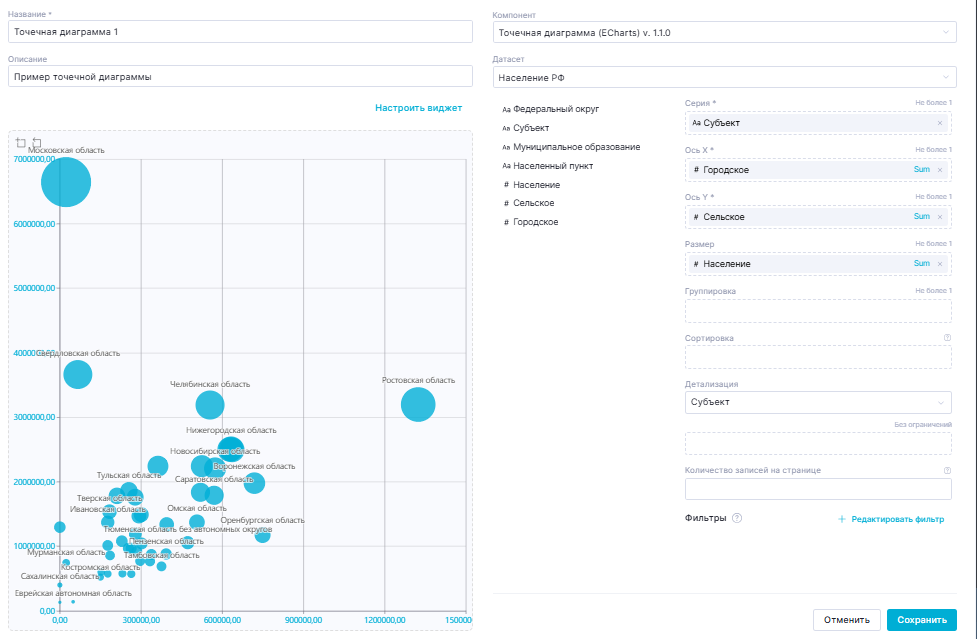Click help icon beside Количество записей на странице

(x=947, y=470)
